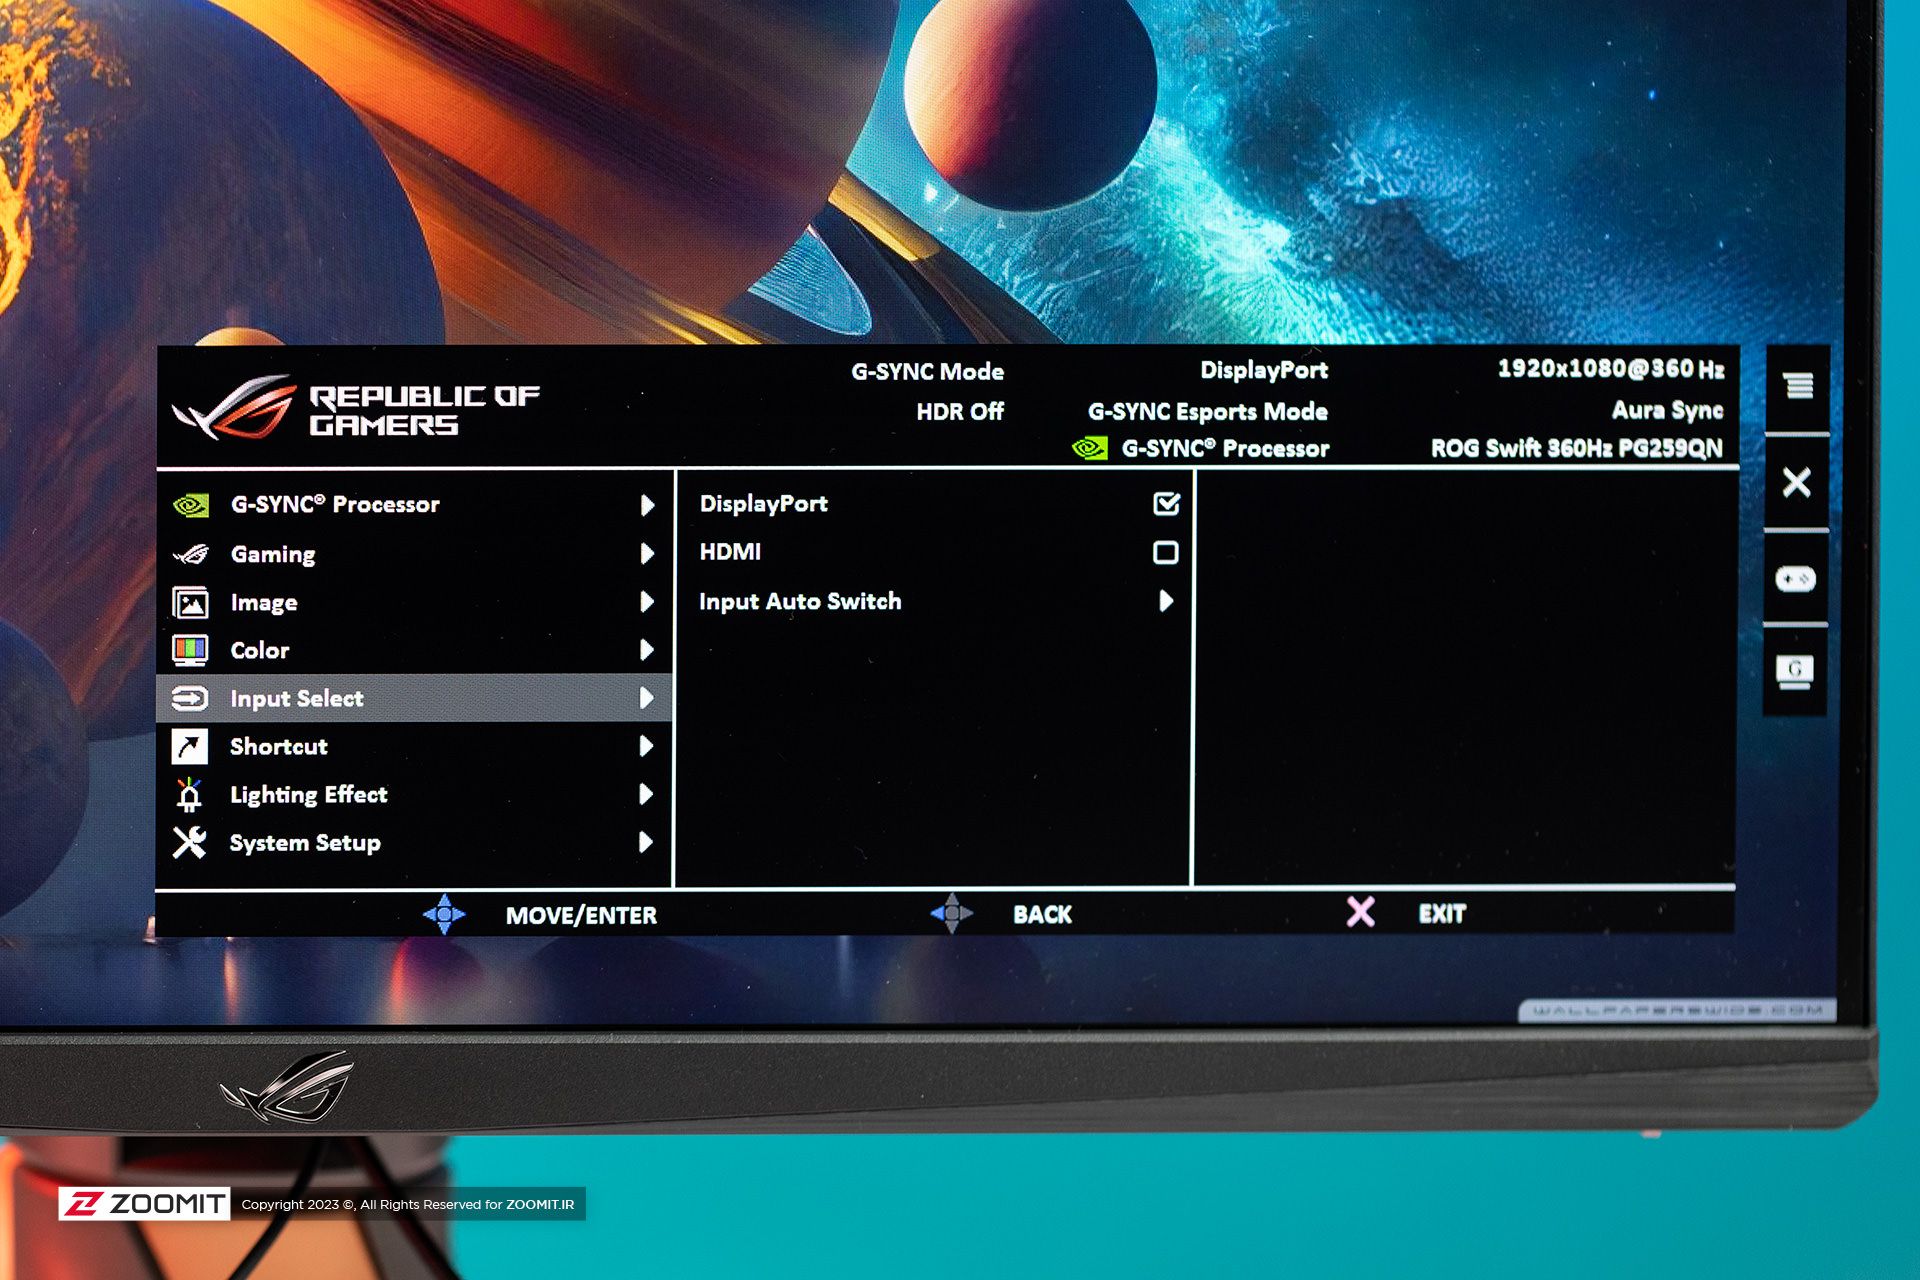Click the G-SYNC Processor text in the header

[x=1225, y=448]
